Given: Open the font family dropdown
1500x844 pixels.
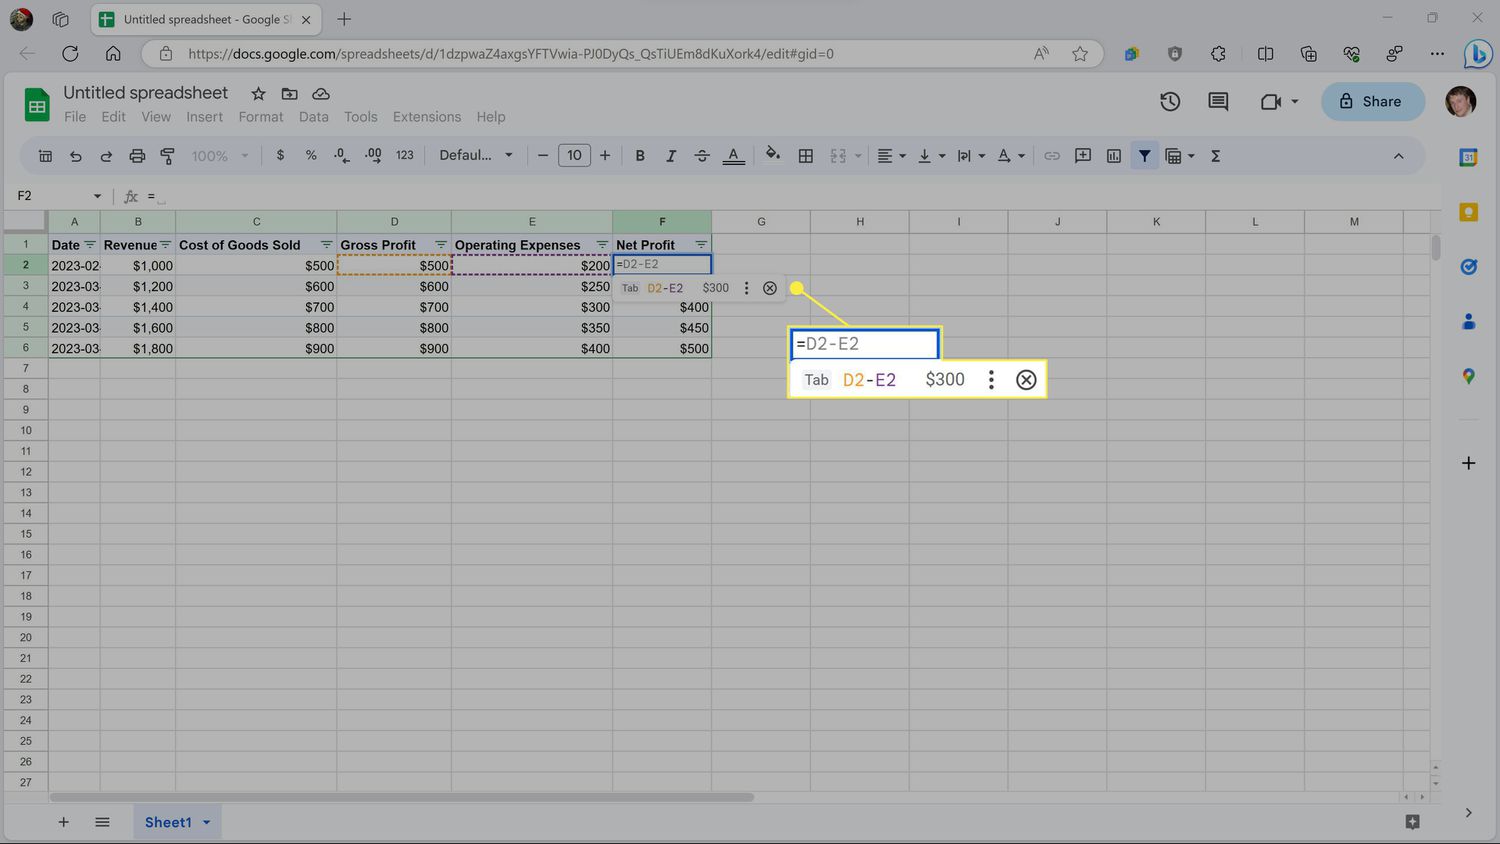Looking at the screenshot, I should 476,155.
